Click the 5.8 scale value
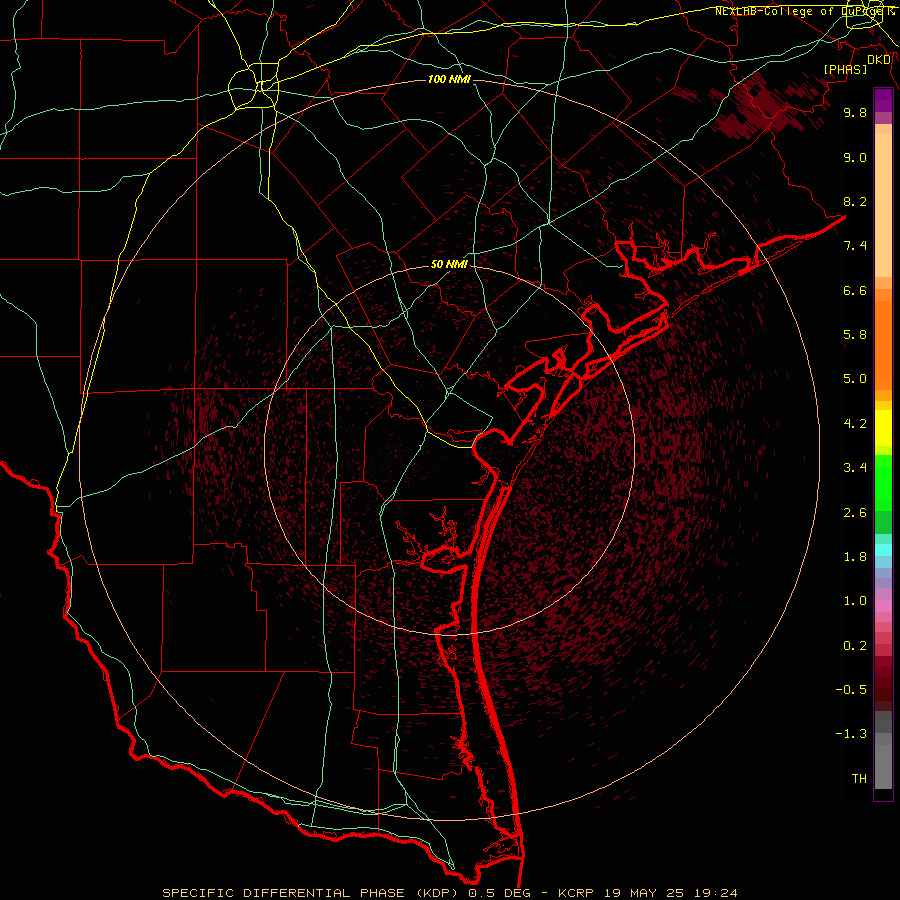Viewport: 900px width, 900px height. (855, 335)
